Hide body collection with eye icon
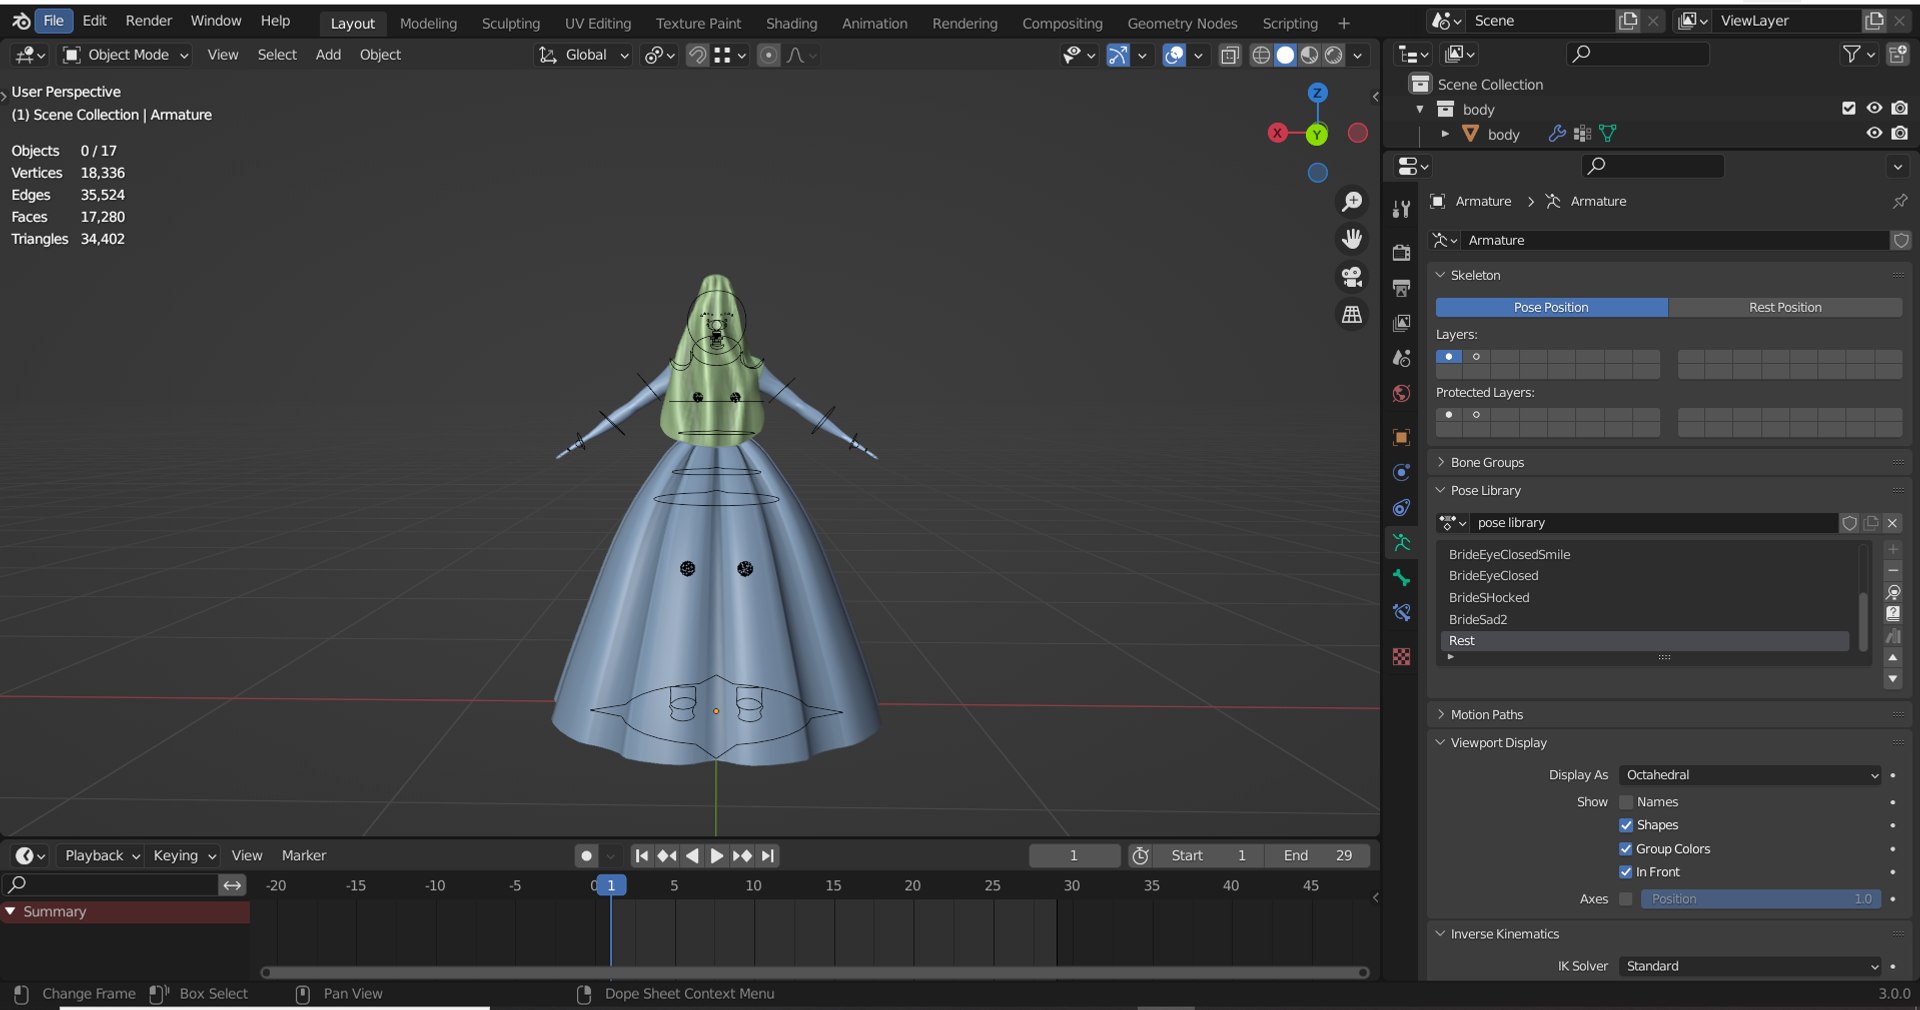This screenshot has width=1920, height=1010. tap(1874, 108)
